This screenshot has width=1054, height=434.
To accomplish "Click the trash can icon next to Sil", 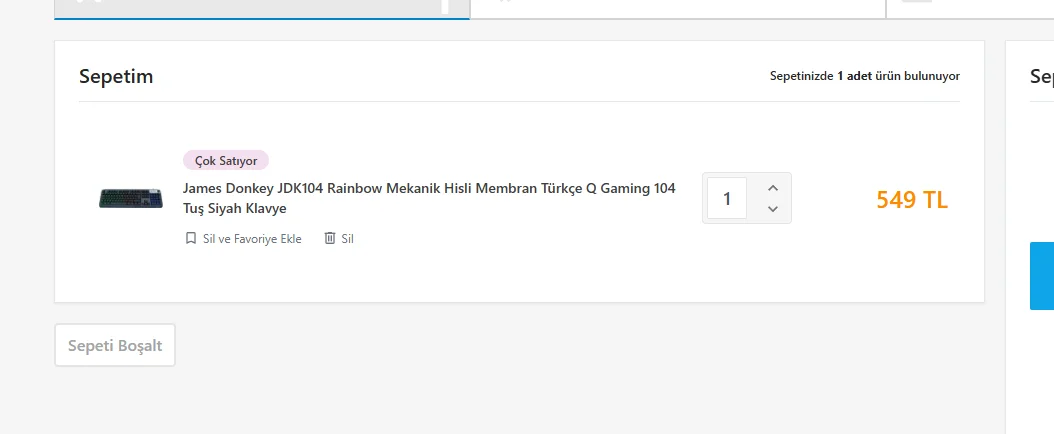I will [x=329, y=238].
